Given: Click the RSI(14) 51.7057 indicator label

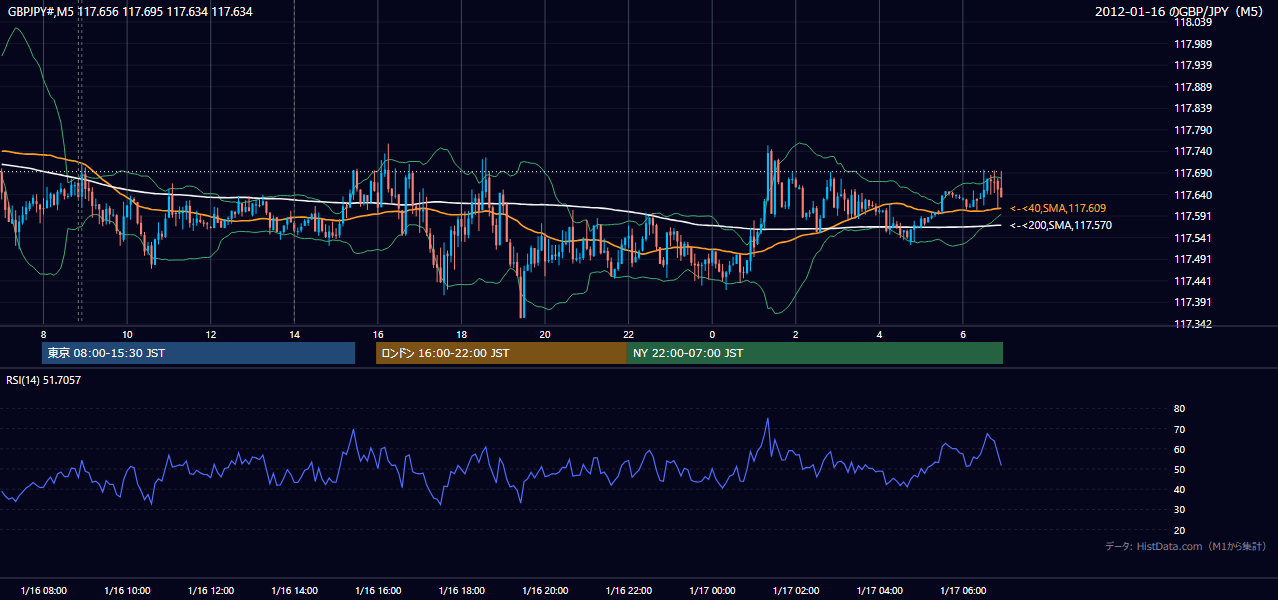Looking at the screenshot, I should (44, 380).
